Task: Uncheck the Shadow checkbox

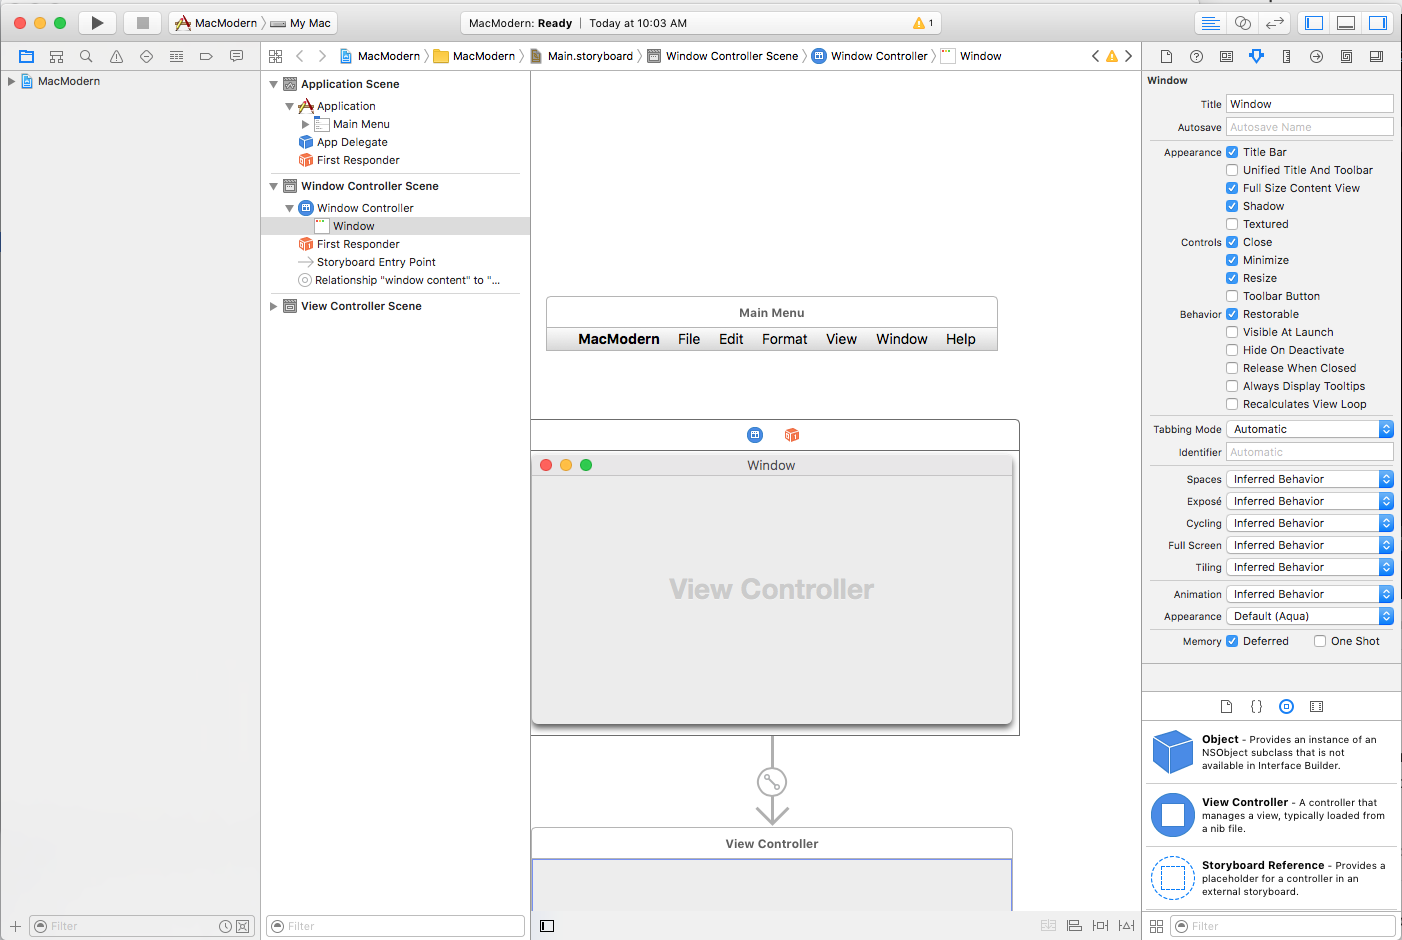Action: [1231, 205]
